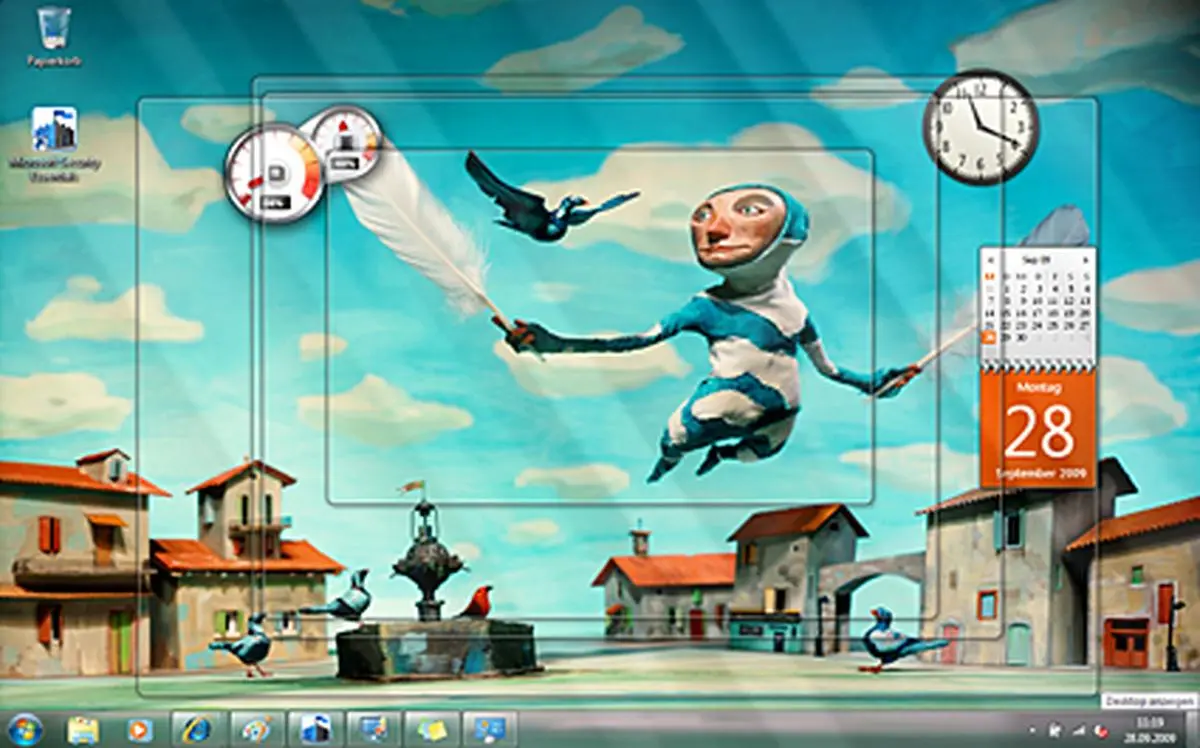
Task: Open Microsoft Security Essentials taskbar button
Action: click(316, 729)
